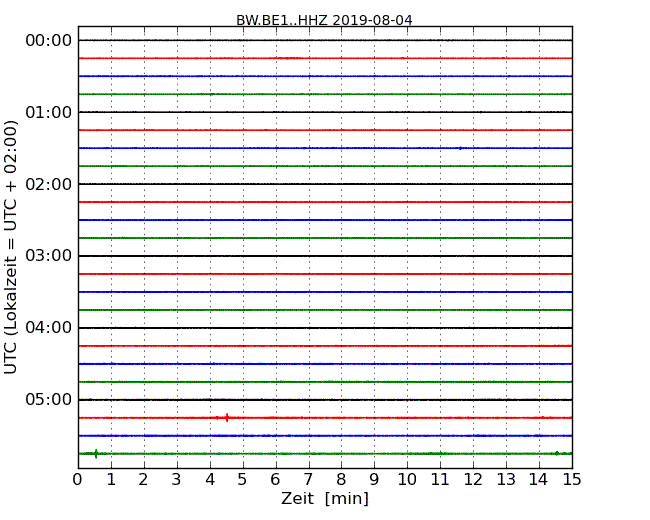650x520 pixels.
Task: Click the 00:00 time label
Action: pyautogui.click(x=49, y=41)
